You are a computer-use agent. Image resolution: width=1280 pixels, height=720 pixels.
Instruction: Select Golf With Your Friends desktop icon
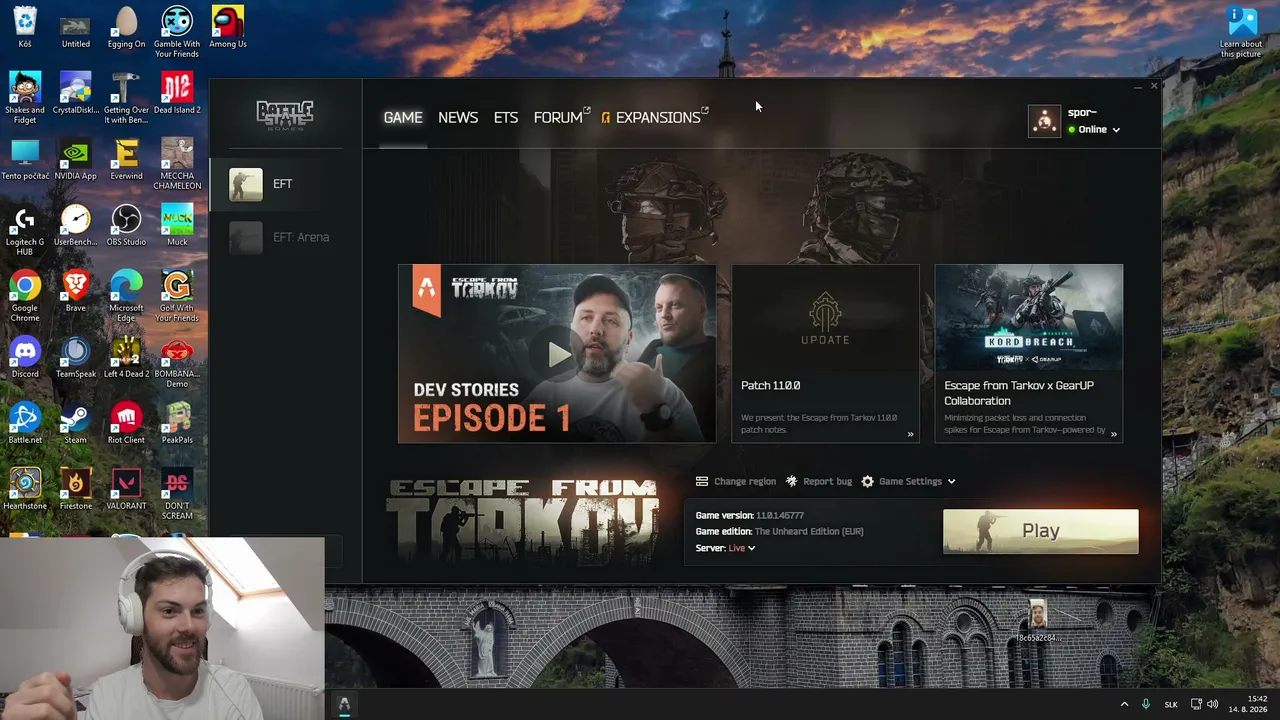[x=177, y=296]
